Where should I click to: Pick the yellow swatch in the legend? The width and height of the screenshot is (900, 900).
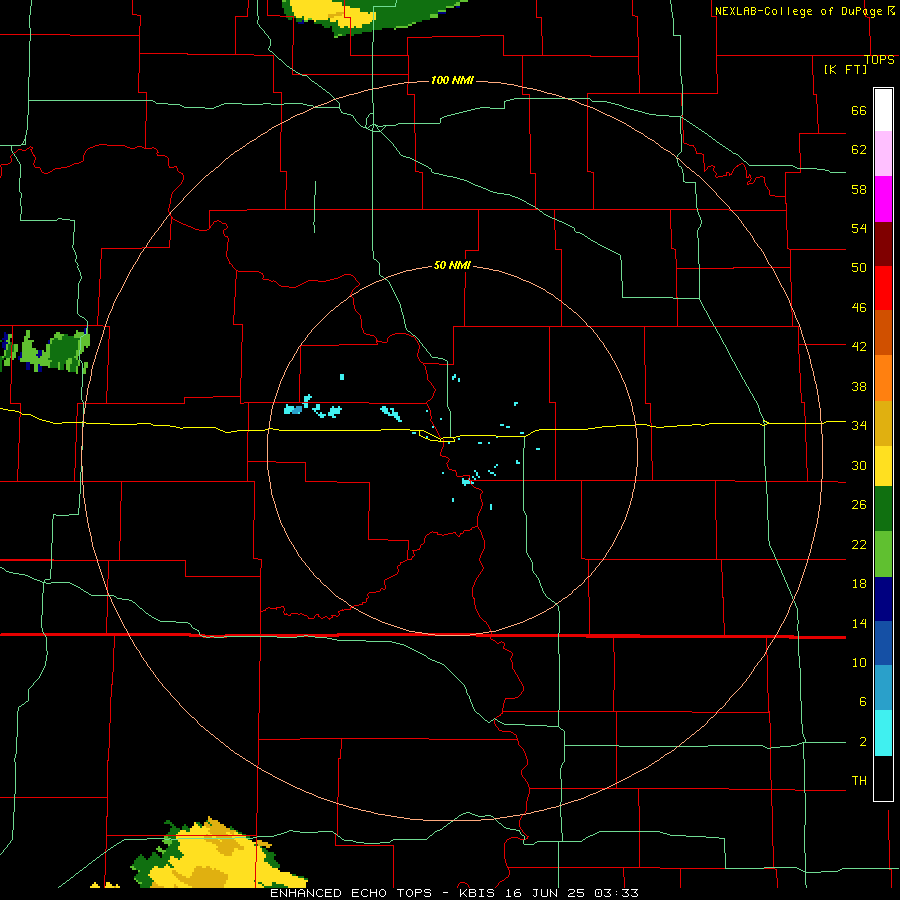point(883,466)
